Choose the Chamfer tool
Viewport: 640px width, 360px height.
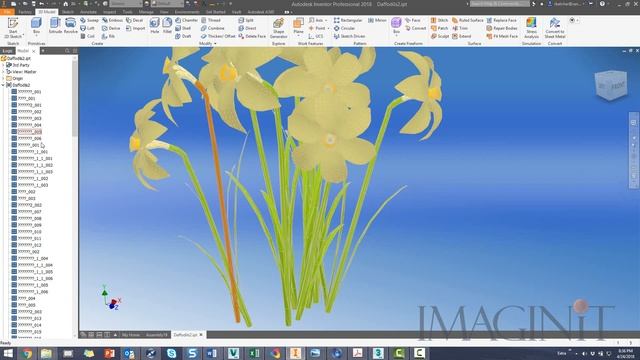pos(187,20)
